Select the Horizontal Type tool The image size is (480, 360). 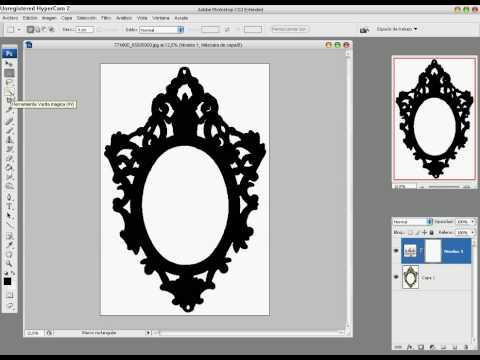tap(9, 207)
